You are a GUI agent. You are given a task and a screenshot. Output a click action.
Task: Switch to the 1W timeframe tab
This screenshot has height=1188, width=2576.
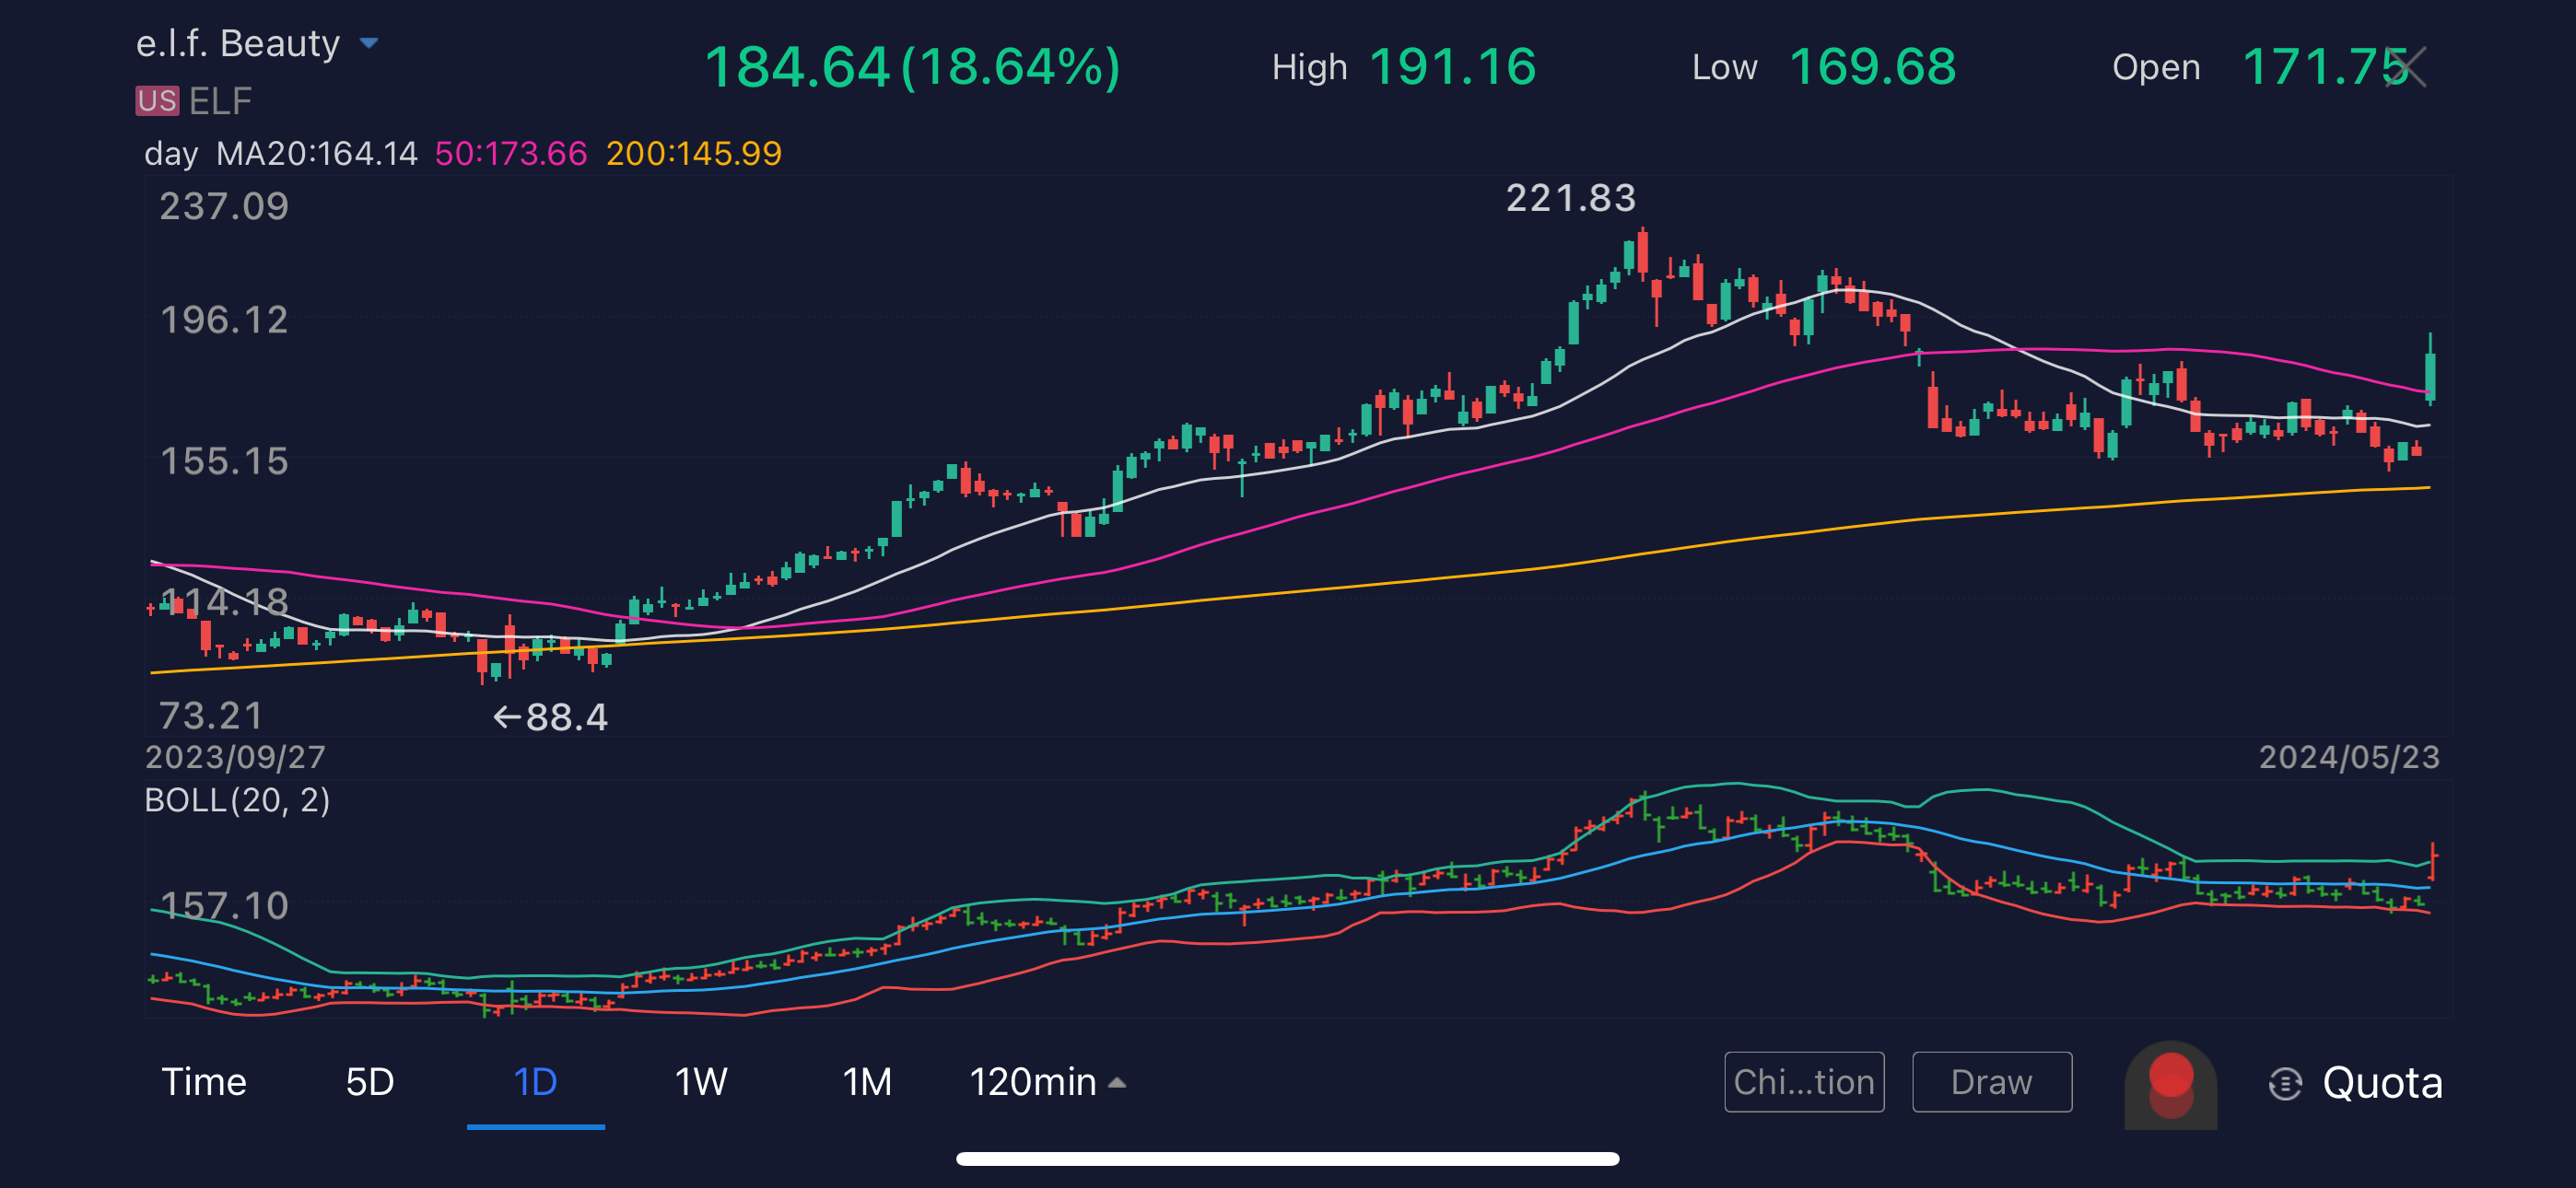(x=700, y=1081)
